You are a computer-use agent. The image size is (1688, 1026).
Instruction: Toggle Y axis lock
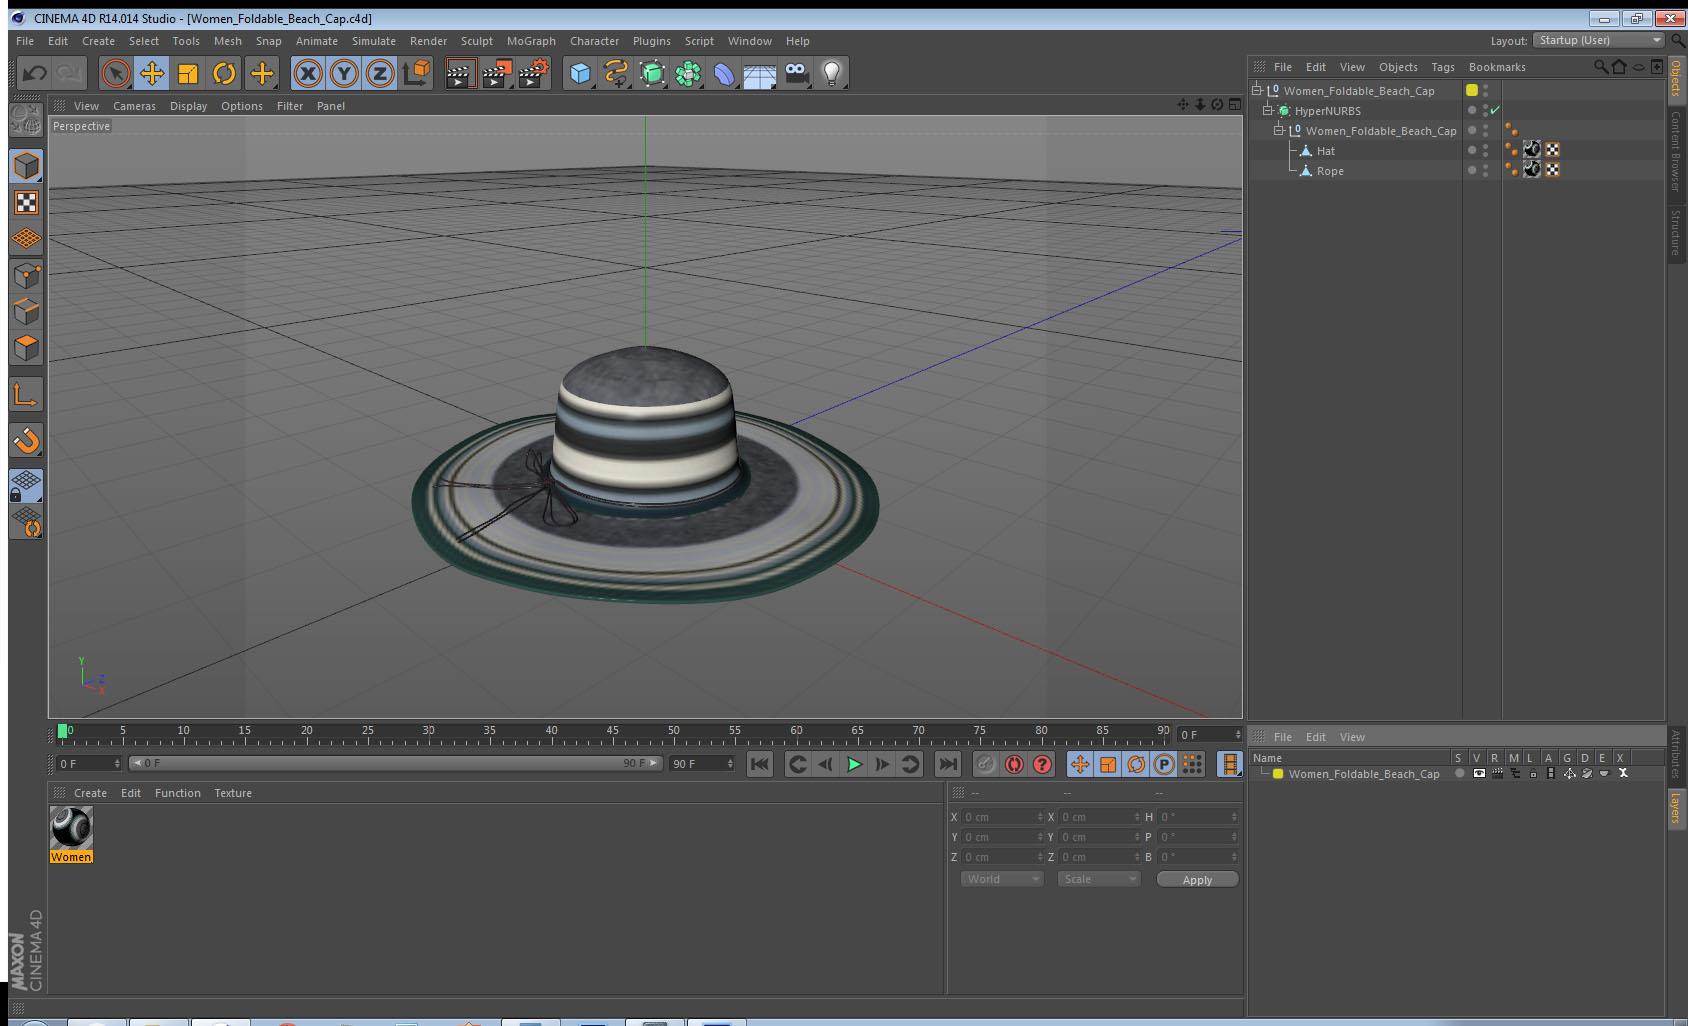[x=344, y=73]
